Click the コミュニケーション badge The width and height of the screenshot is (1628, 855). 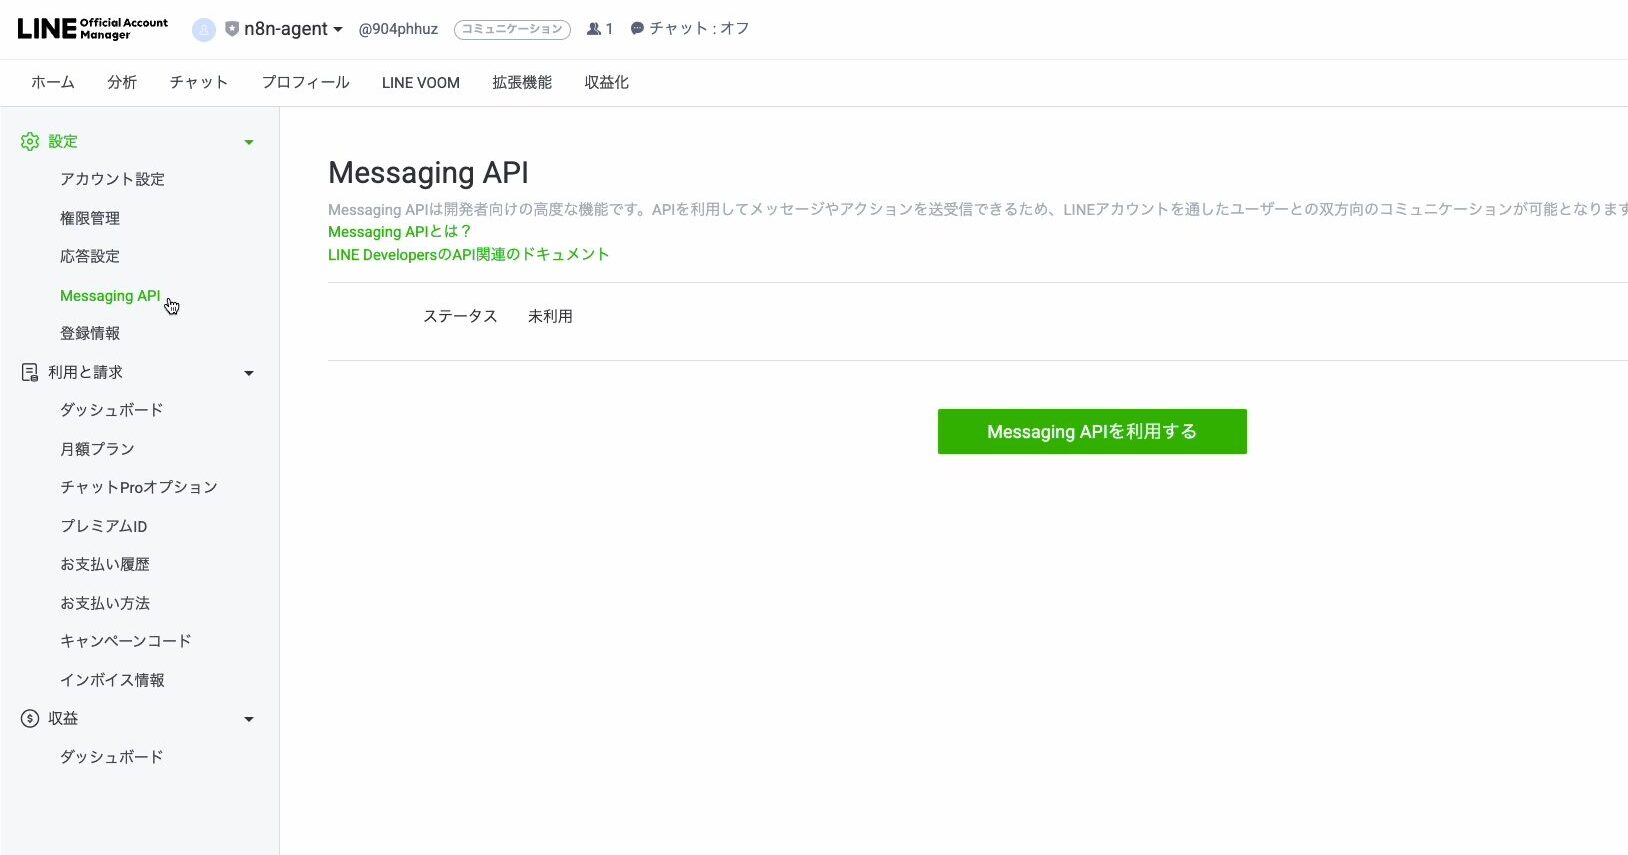coord(512,29)
